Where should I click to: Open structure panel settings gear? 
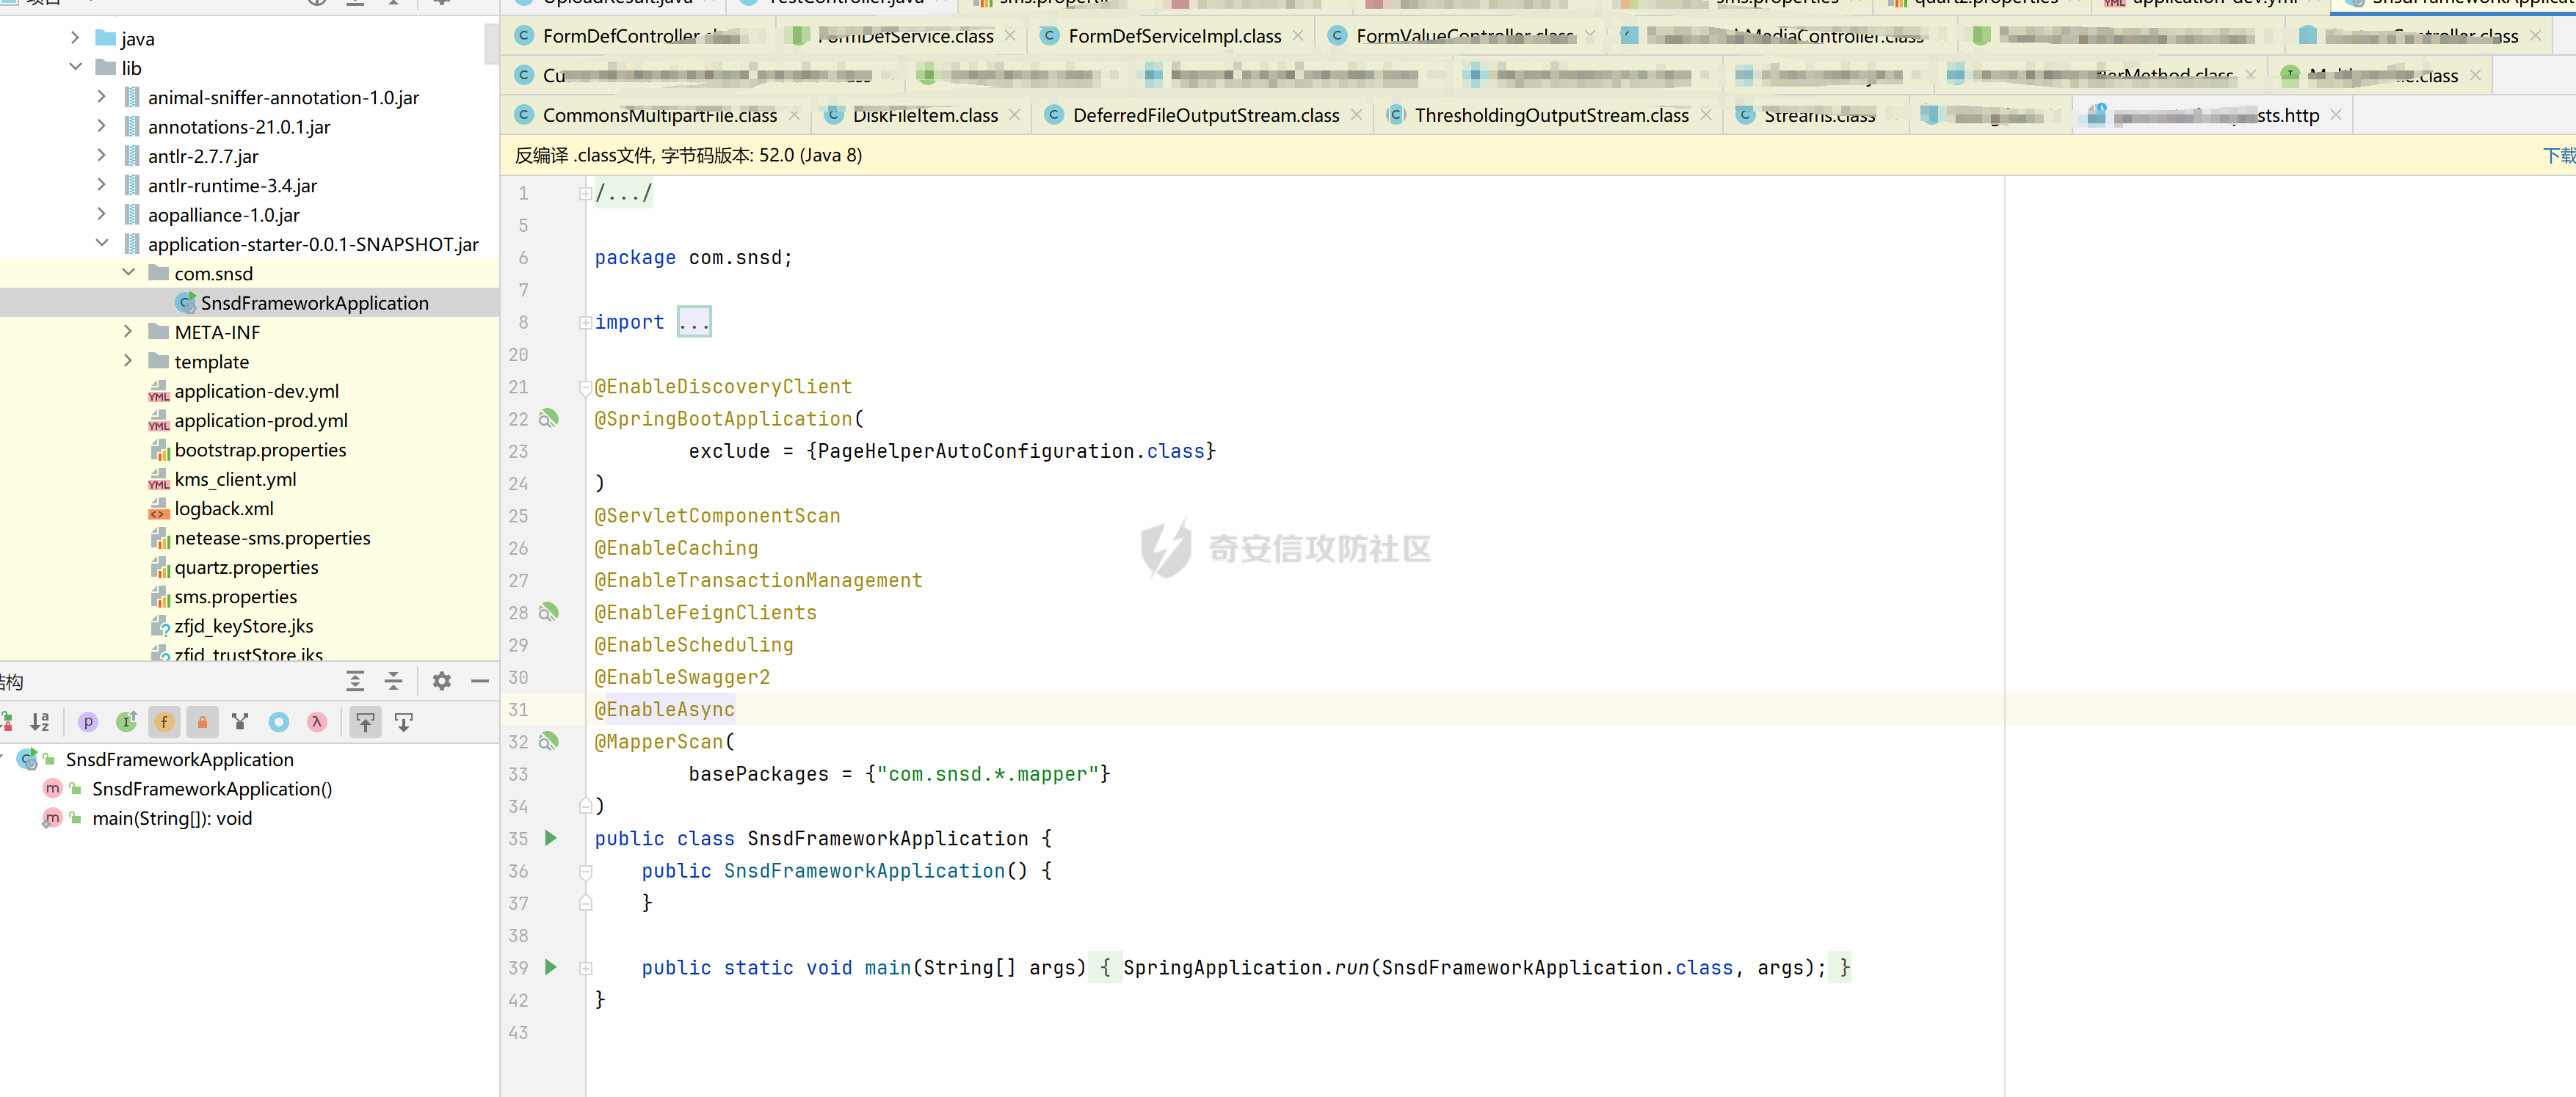point(441,681)
